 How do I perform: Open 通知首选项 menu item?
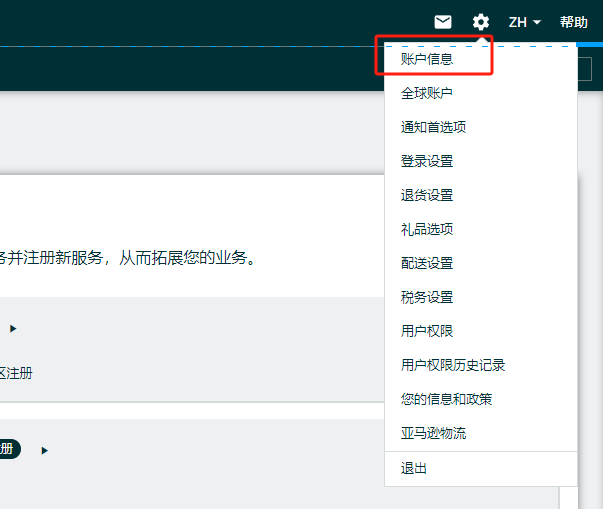click(x=433, y=127)
